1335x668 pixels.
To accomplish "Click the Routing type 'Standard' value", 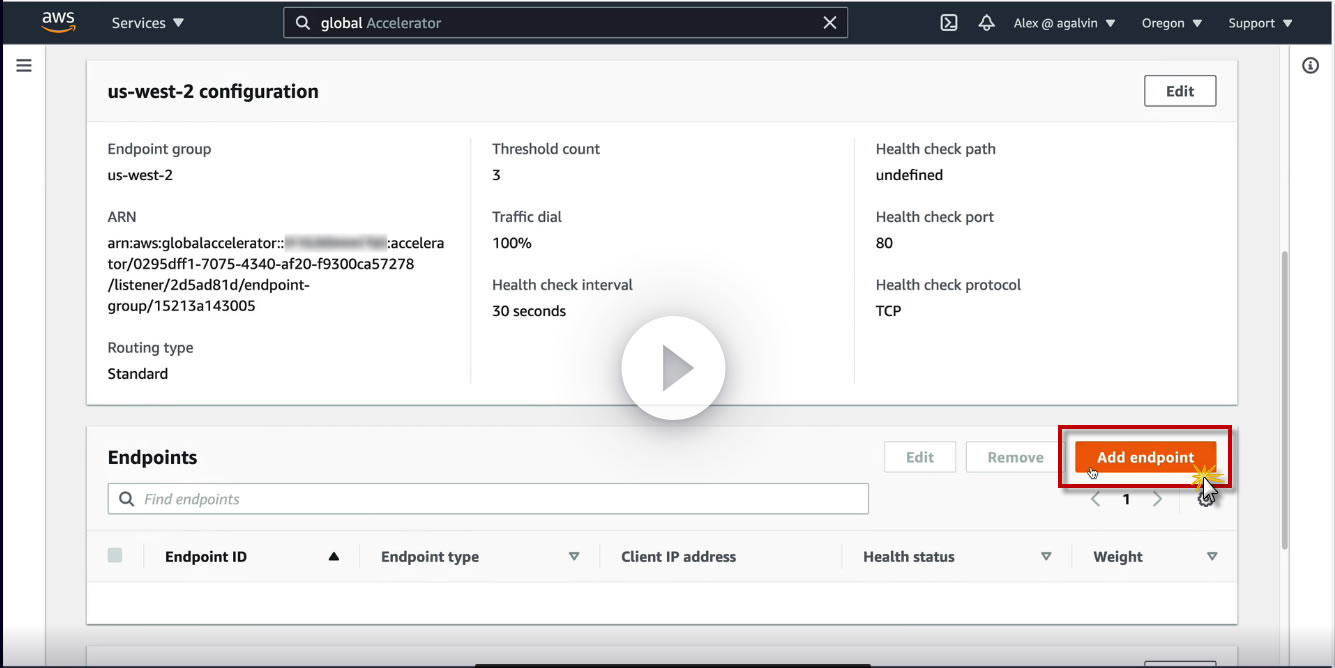I will pyautogui.click(x=138, y=374).
